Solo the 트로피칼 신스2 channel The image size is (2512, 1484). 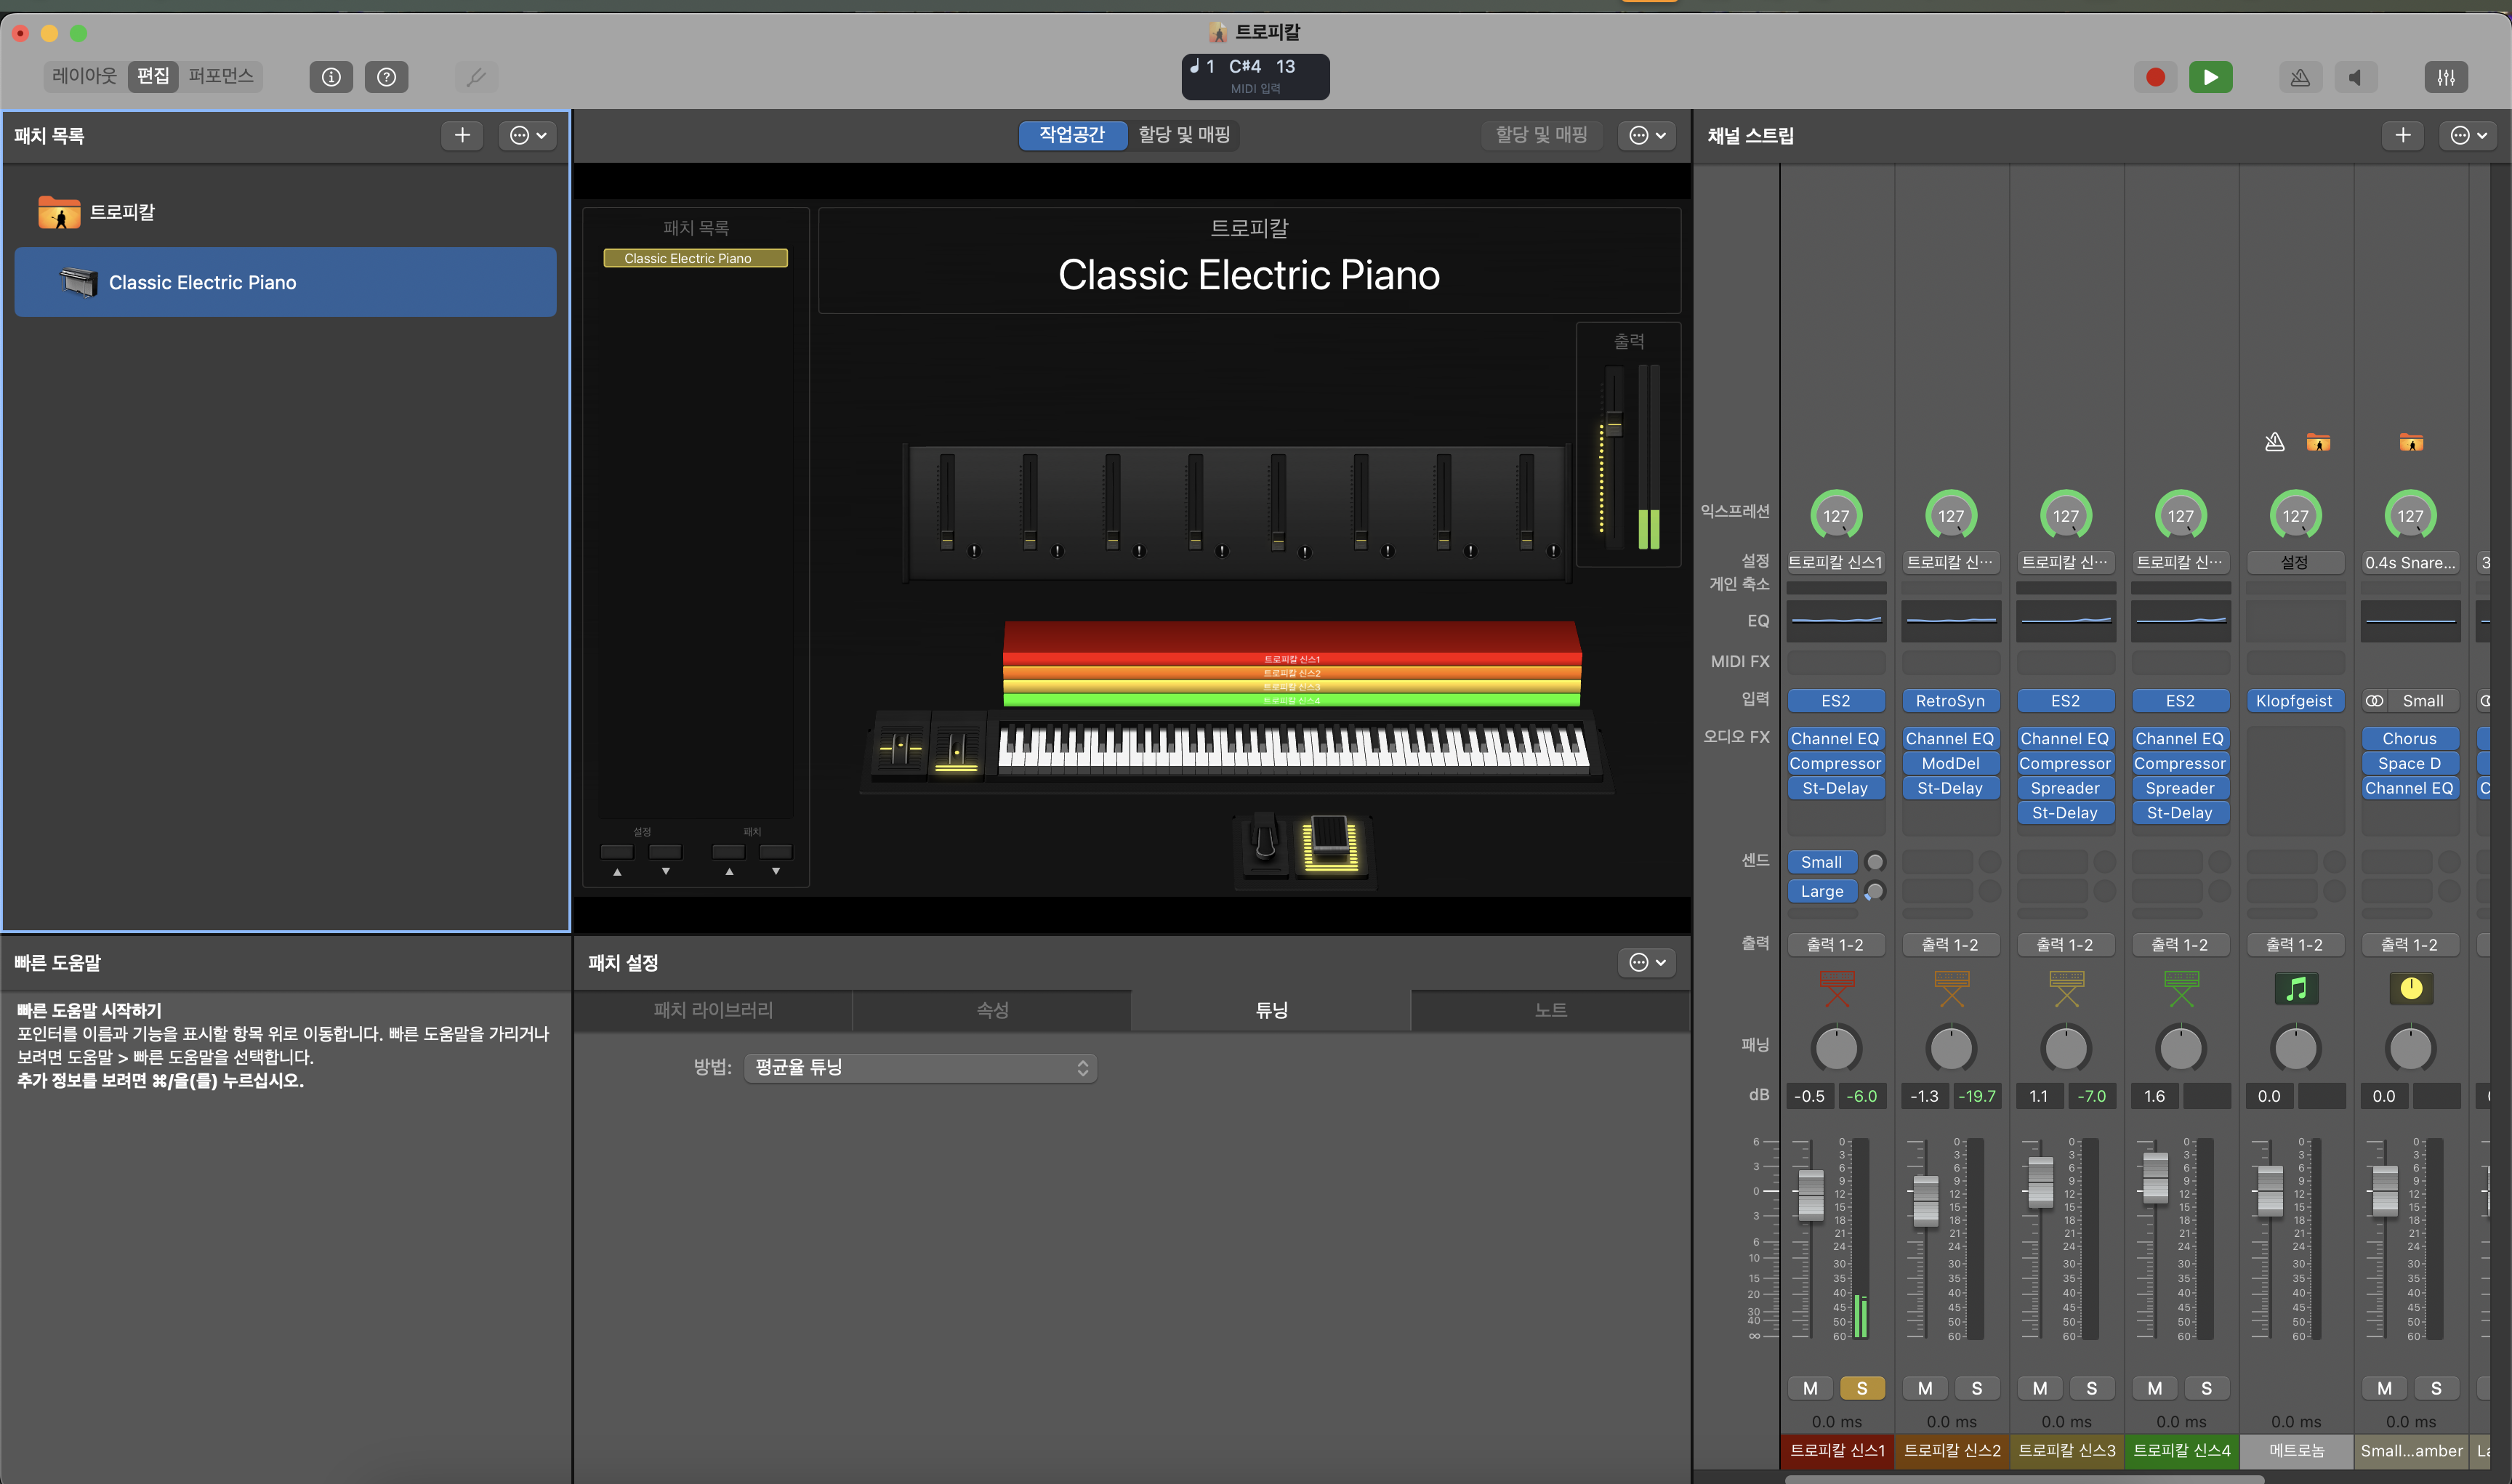click(x=1977, y=1388)
